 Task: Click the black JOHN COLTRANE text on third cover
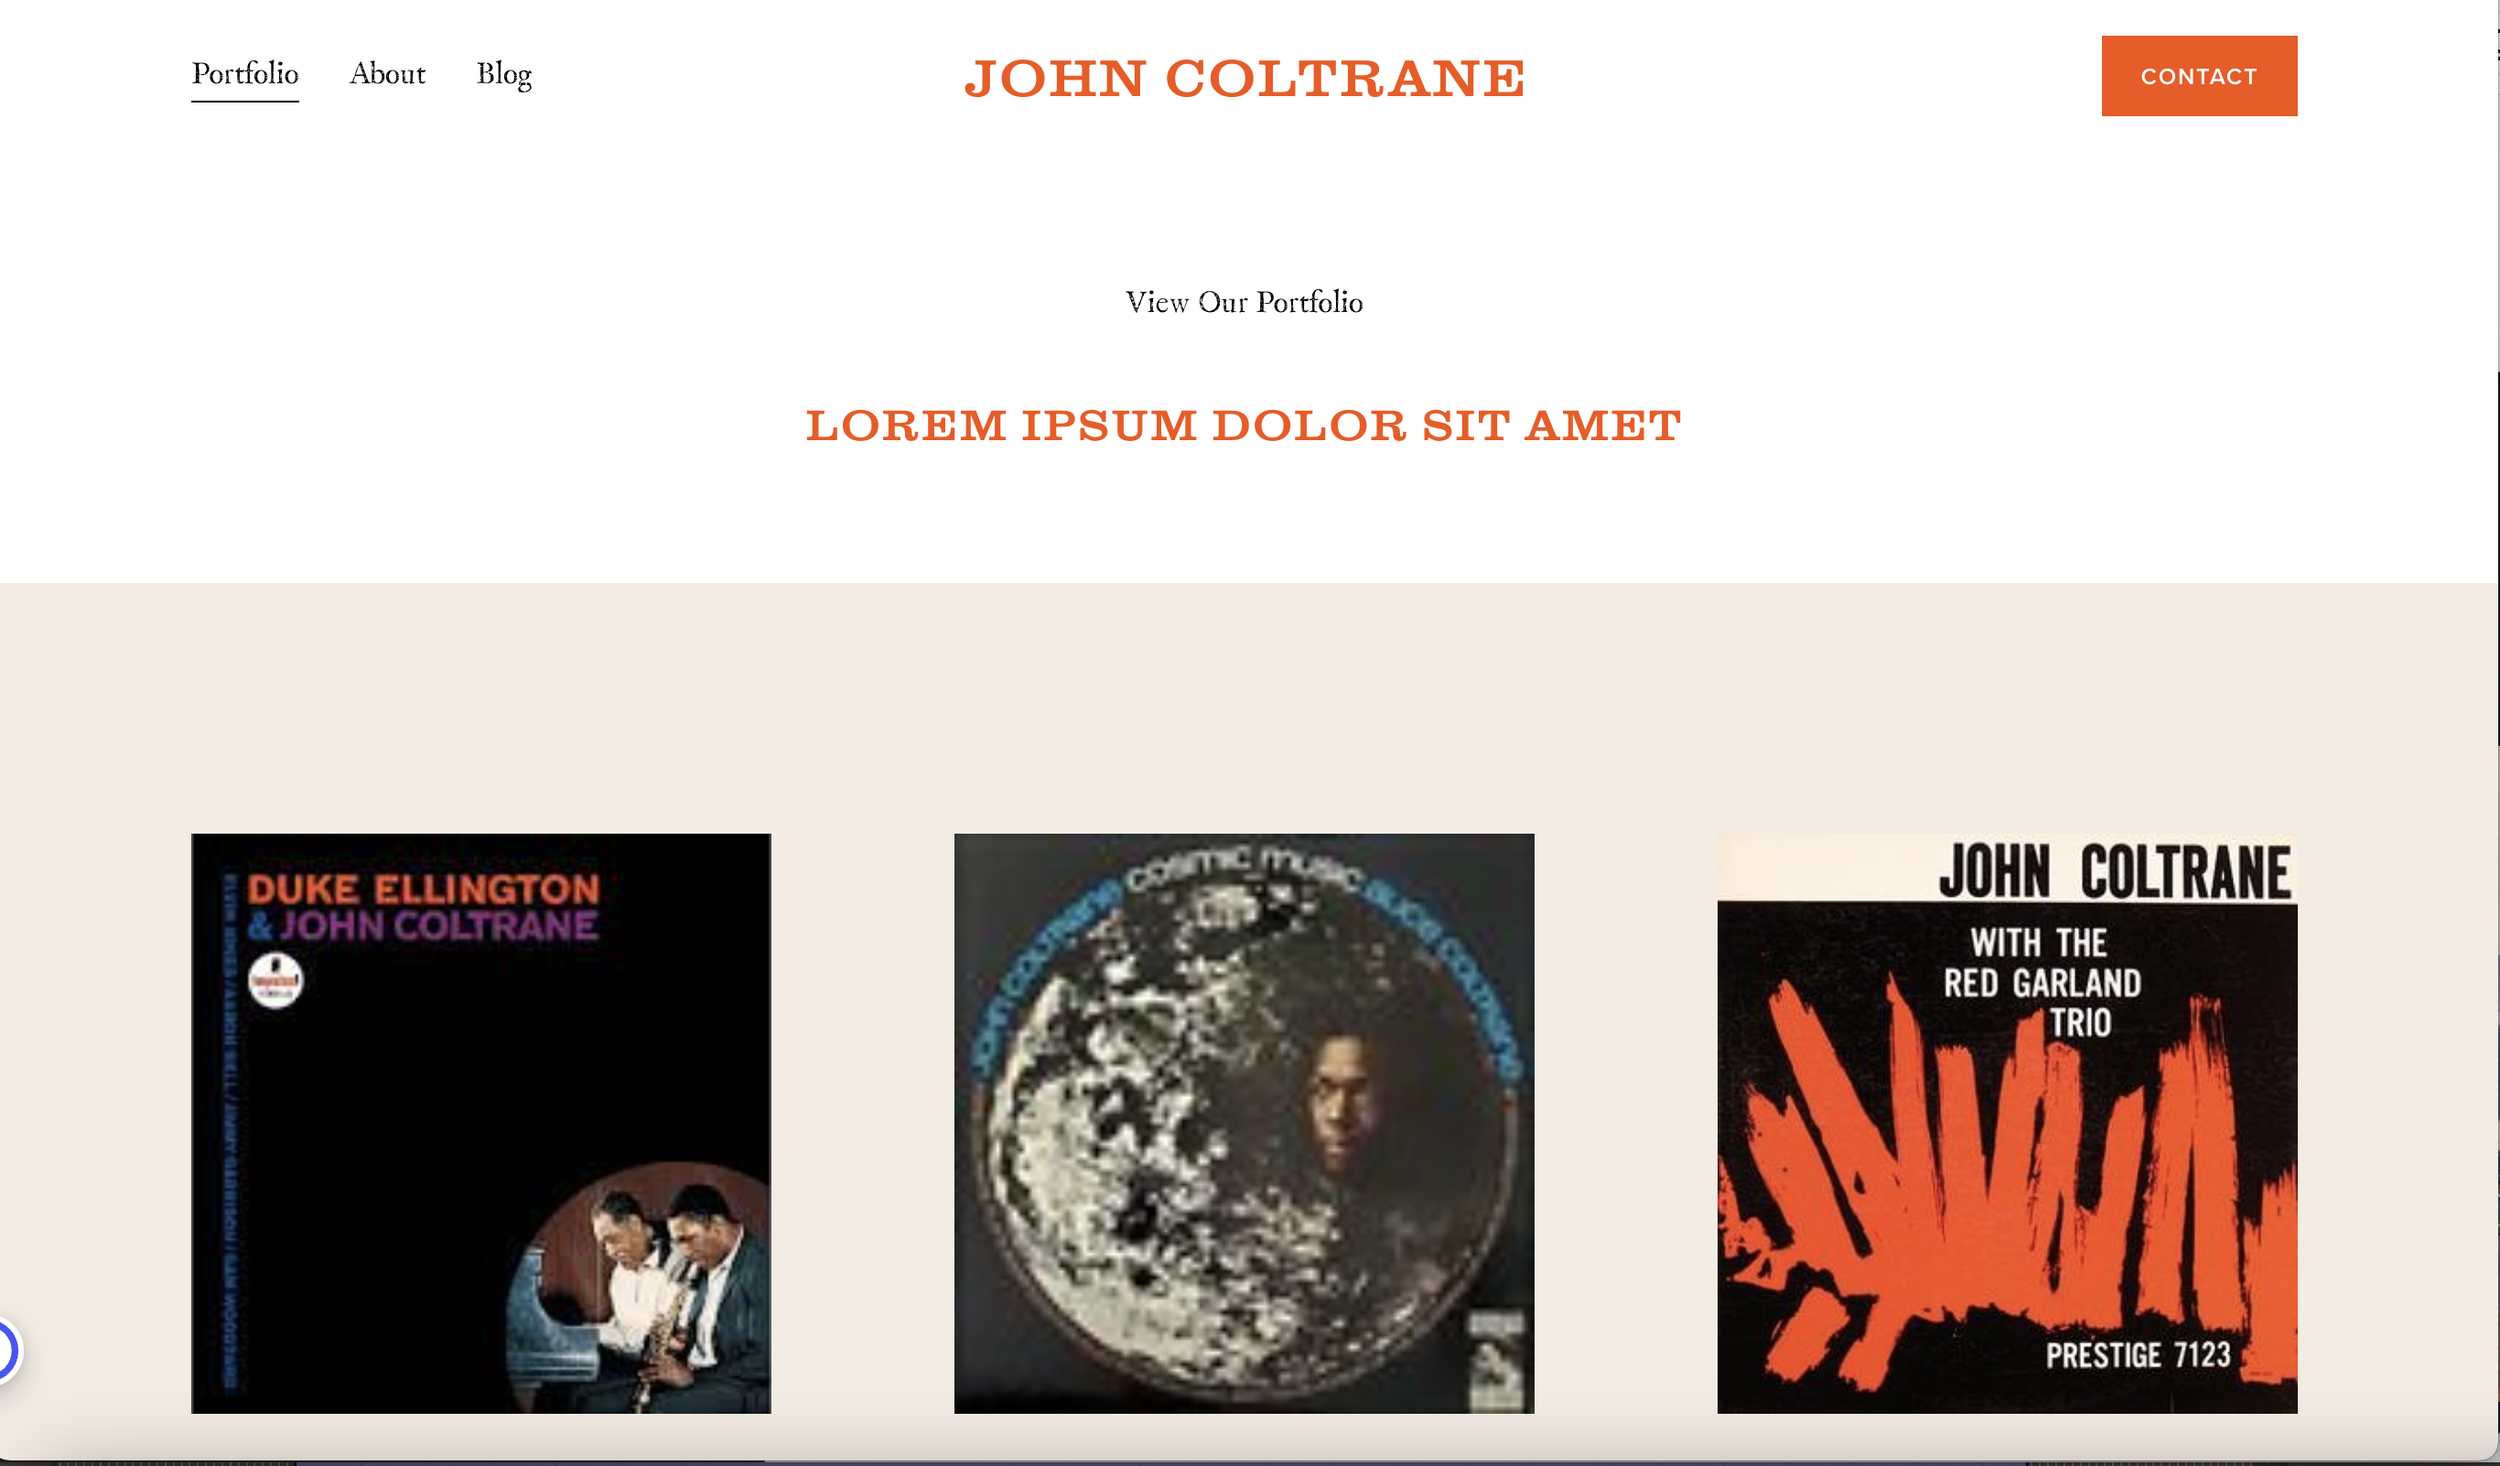coord(2114,872)
